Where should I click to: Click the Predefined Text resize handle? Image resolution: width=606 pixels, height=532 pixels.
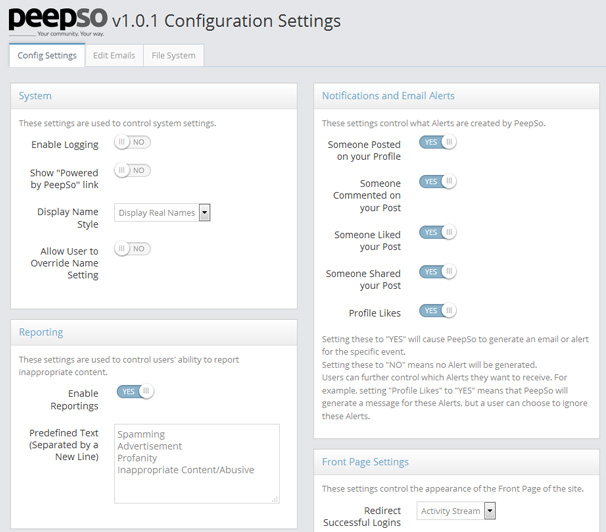point(275,499)
